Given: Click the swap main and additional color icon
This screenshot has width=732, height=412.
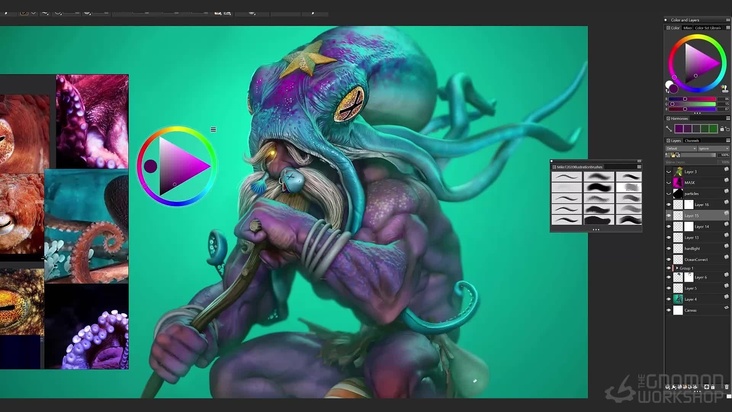Looking at the screenshot, I should tap(668, 90).
